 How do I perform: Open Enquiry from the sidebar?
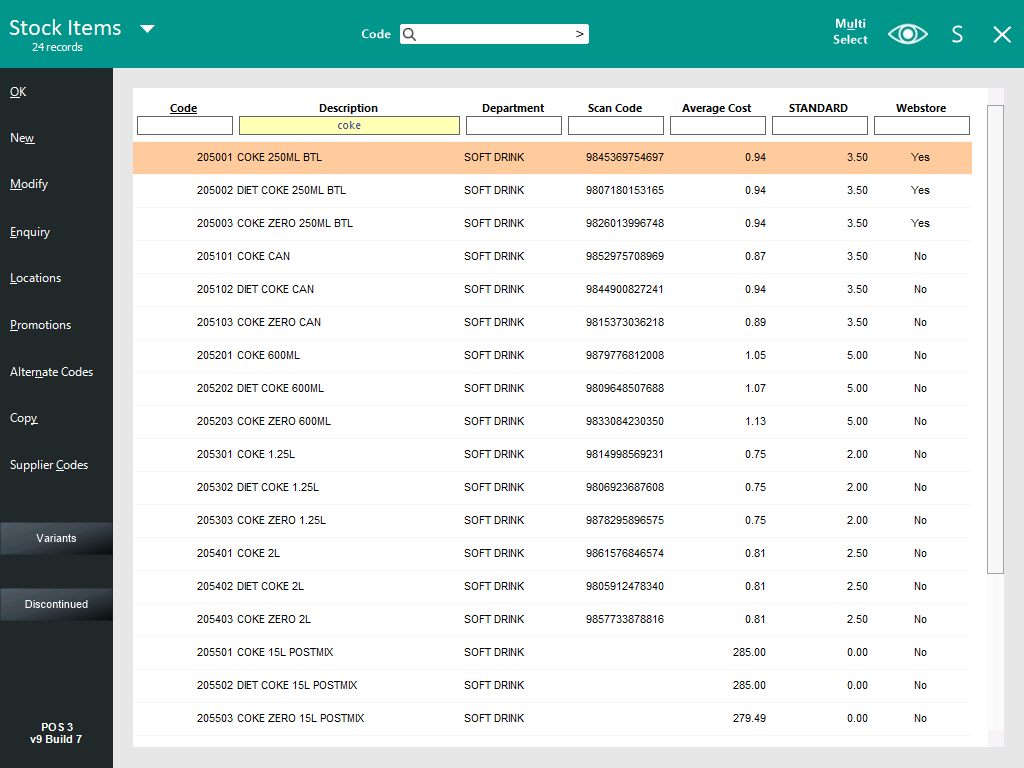[x=30, y=232]
